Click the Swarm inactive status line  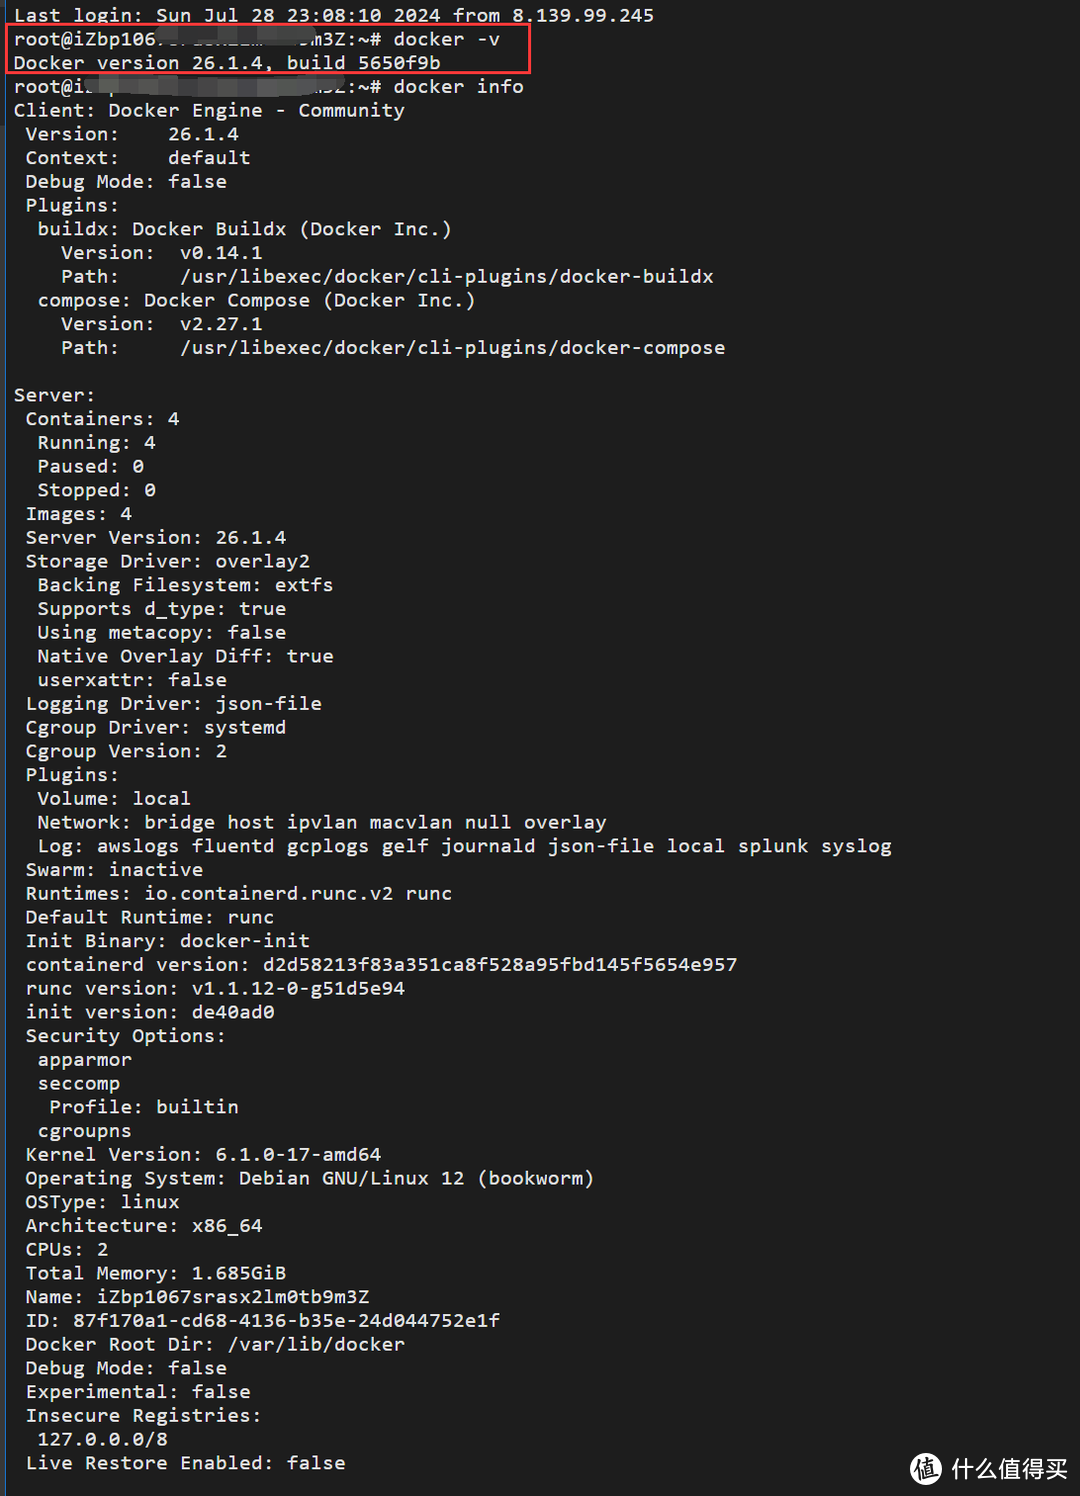click(114, 870)
